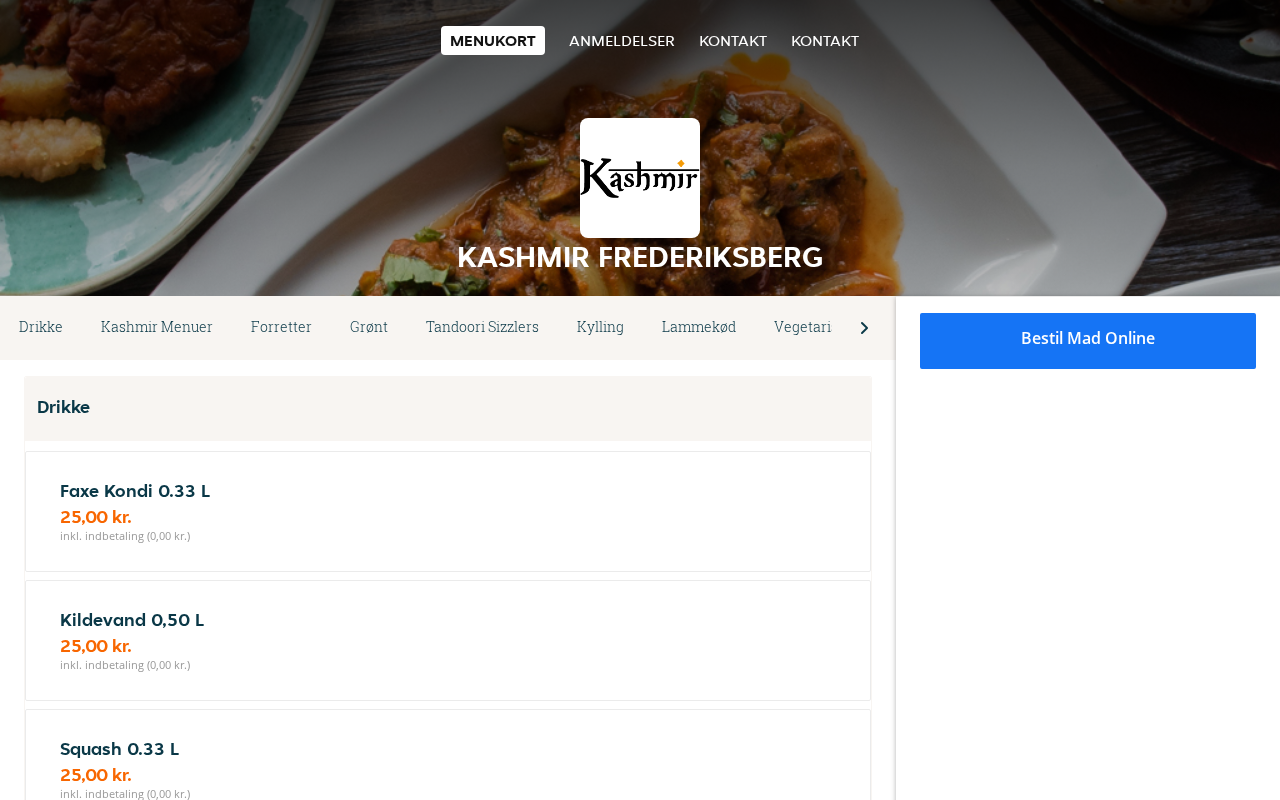Click the Kashmir Frederiksberg heading
Viewport: 1280px width, 800px height.
(640, 257)
